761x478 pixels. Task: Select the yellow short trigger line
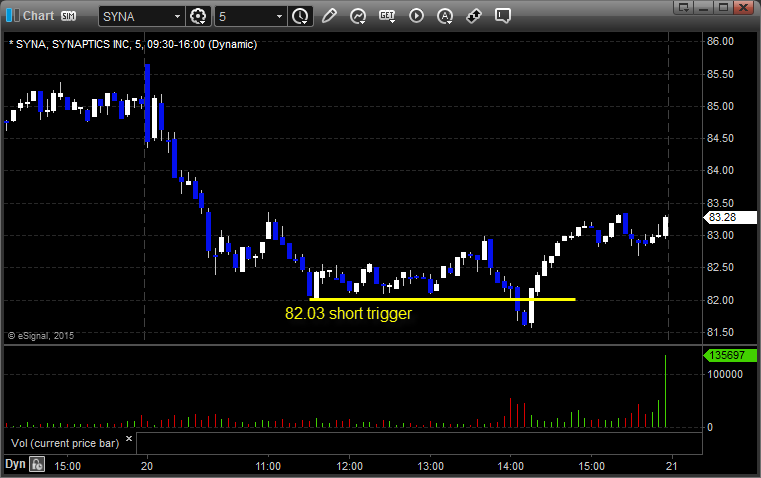tap(442, 299)
